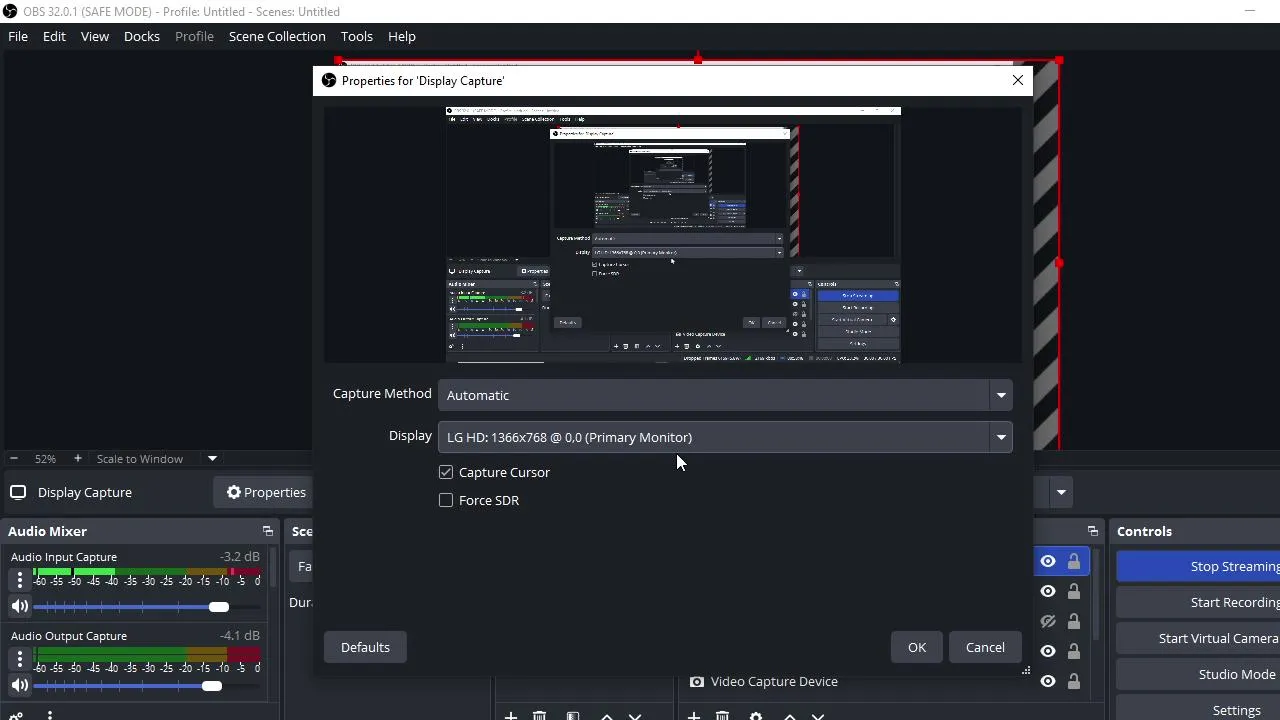Click the Defaults button
The height and width of the screenshot is (720, 1280).
tap(365, 647)
